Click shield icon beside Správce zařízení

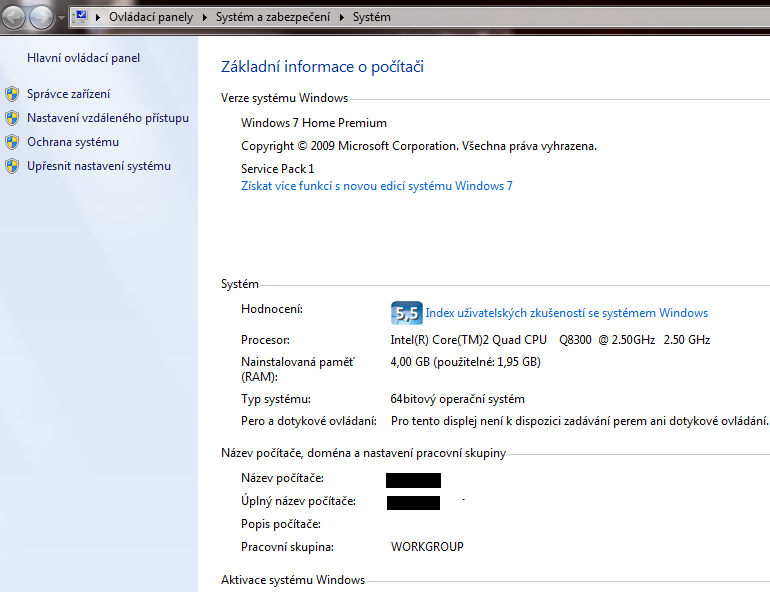click(x=12, y=94)
